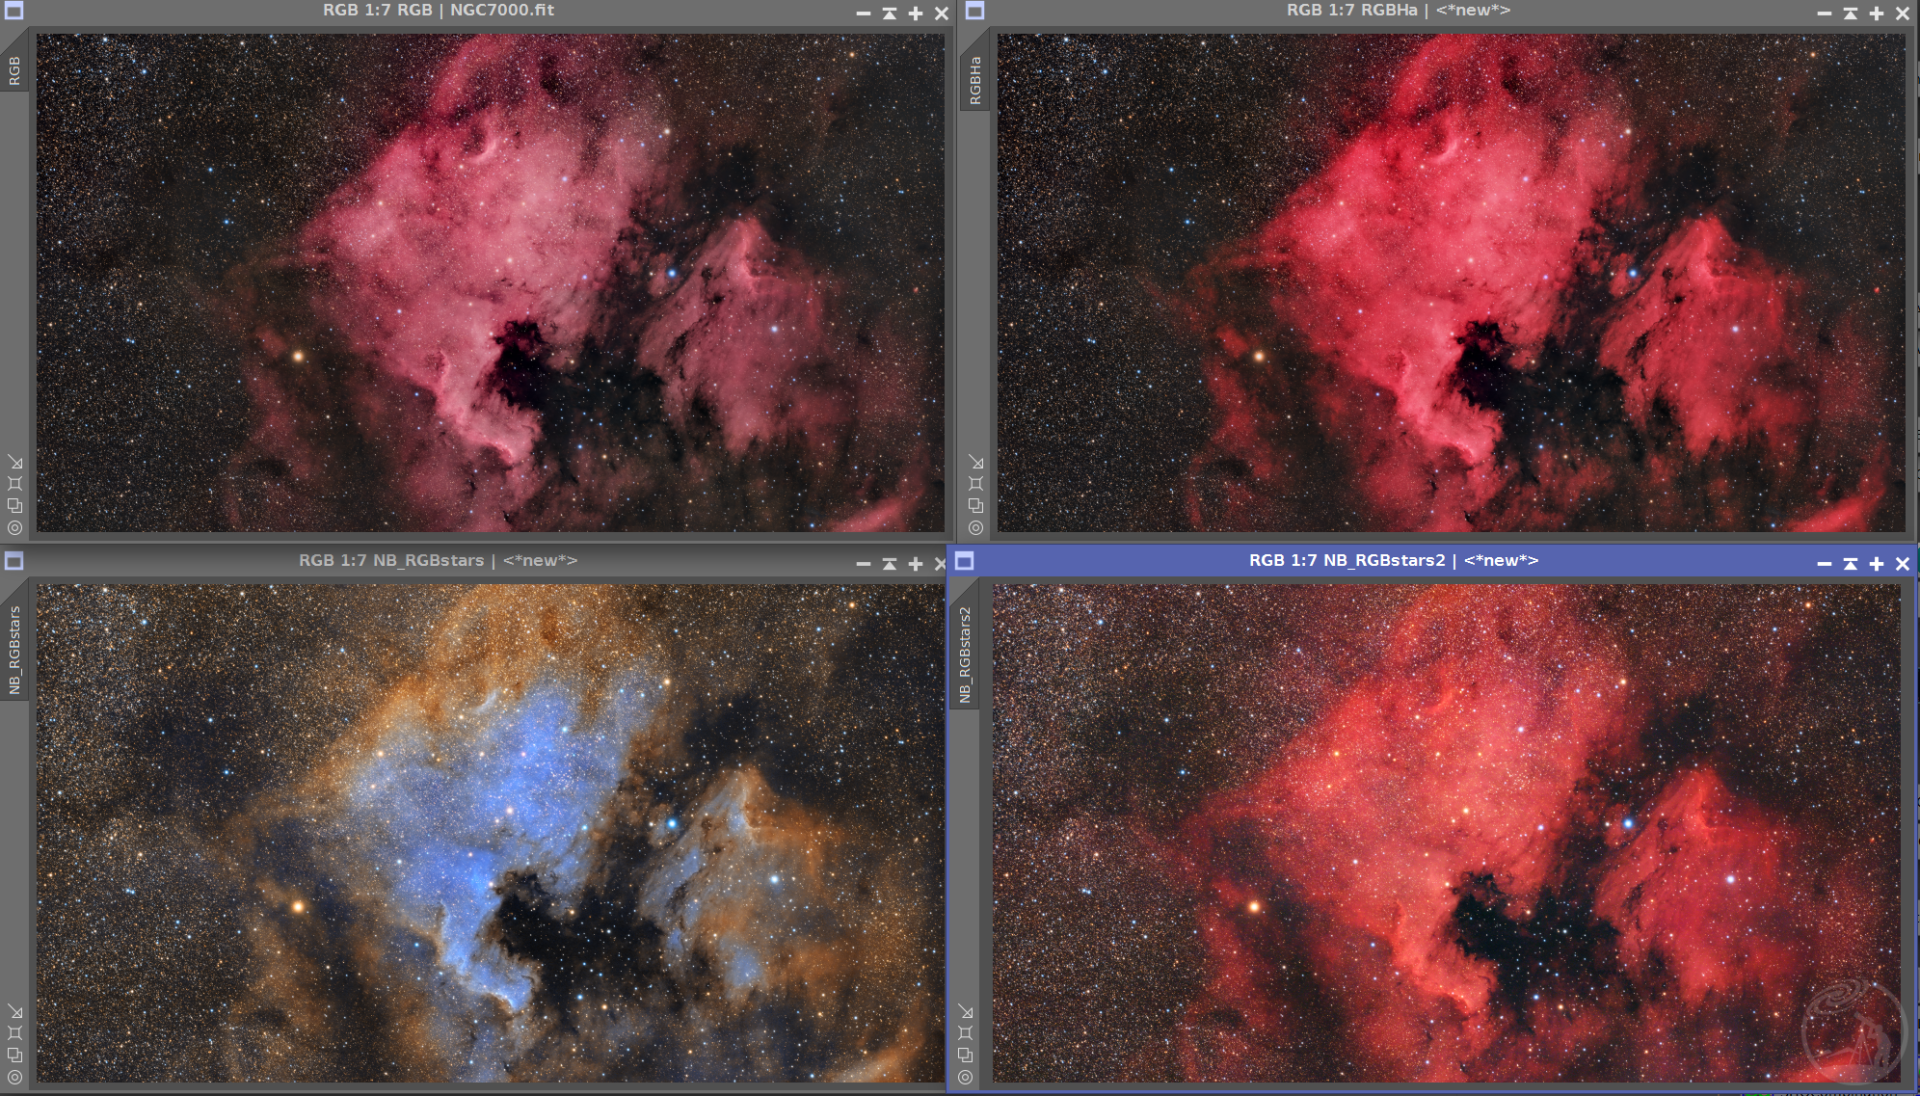Click diagonal arrow icon in NGC7000.fit window
The height and width of the screenshot is (1096, 1920).
coord(15,462)
